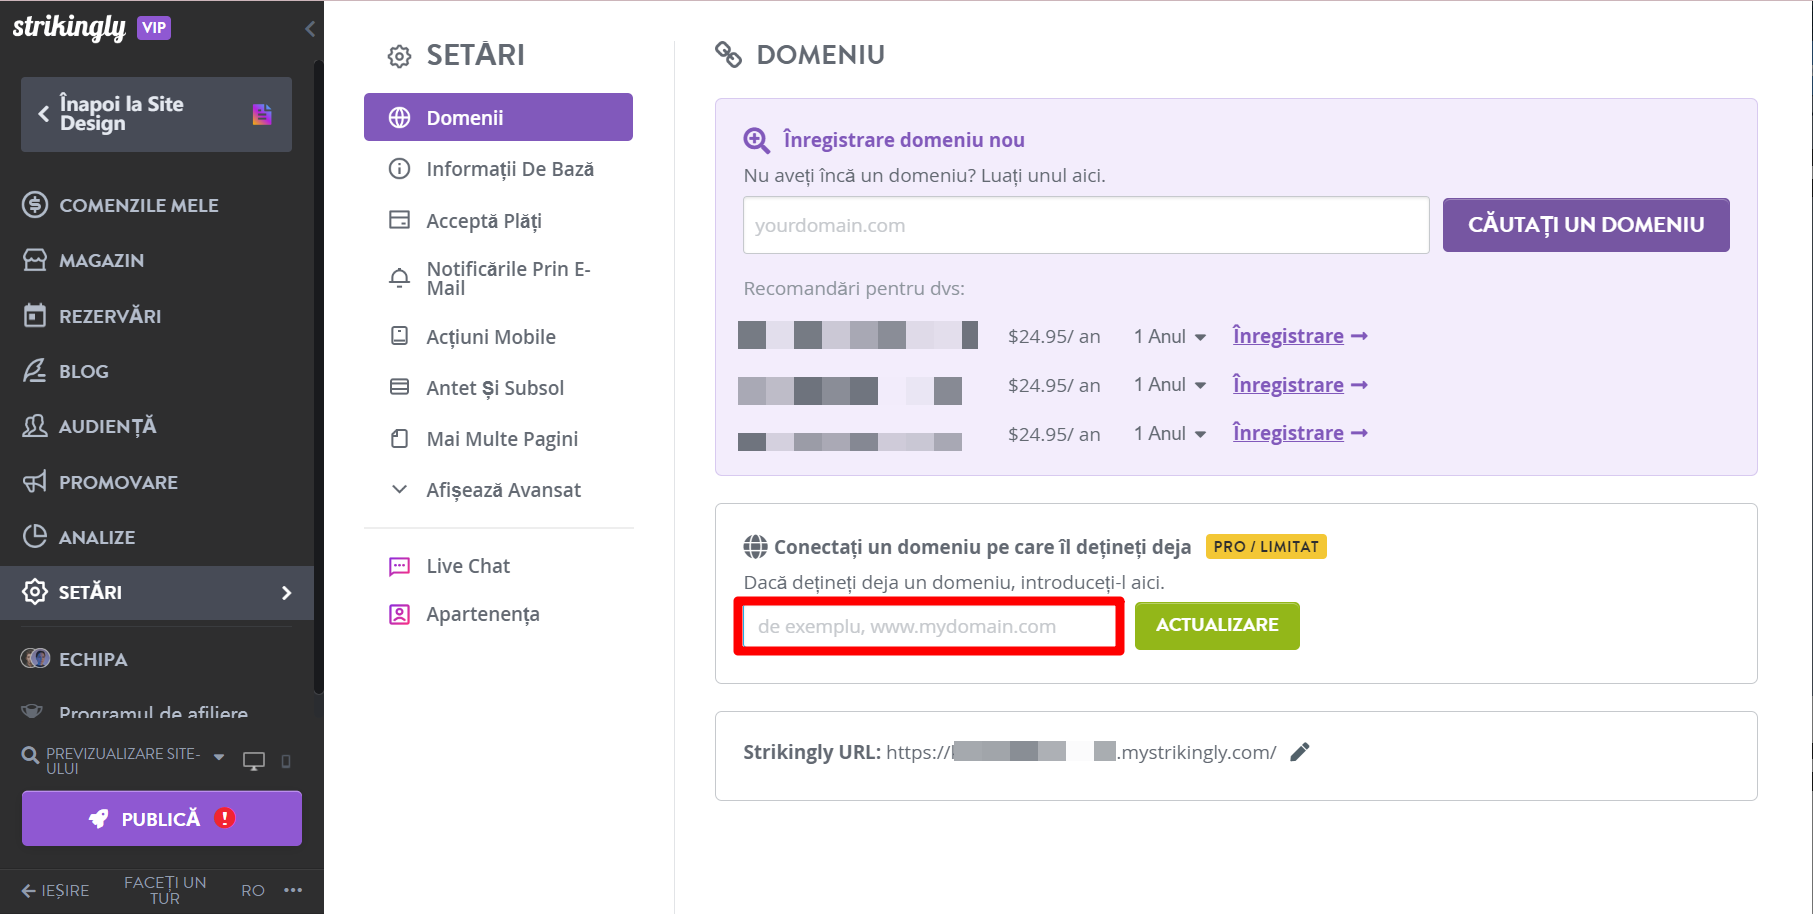Open Programul de afiliere

click(153, 712)
